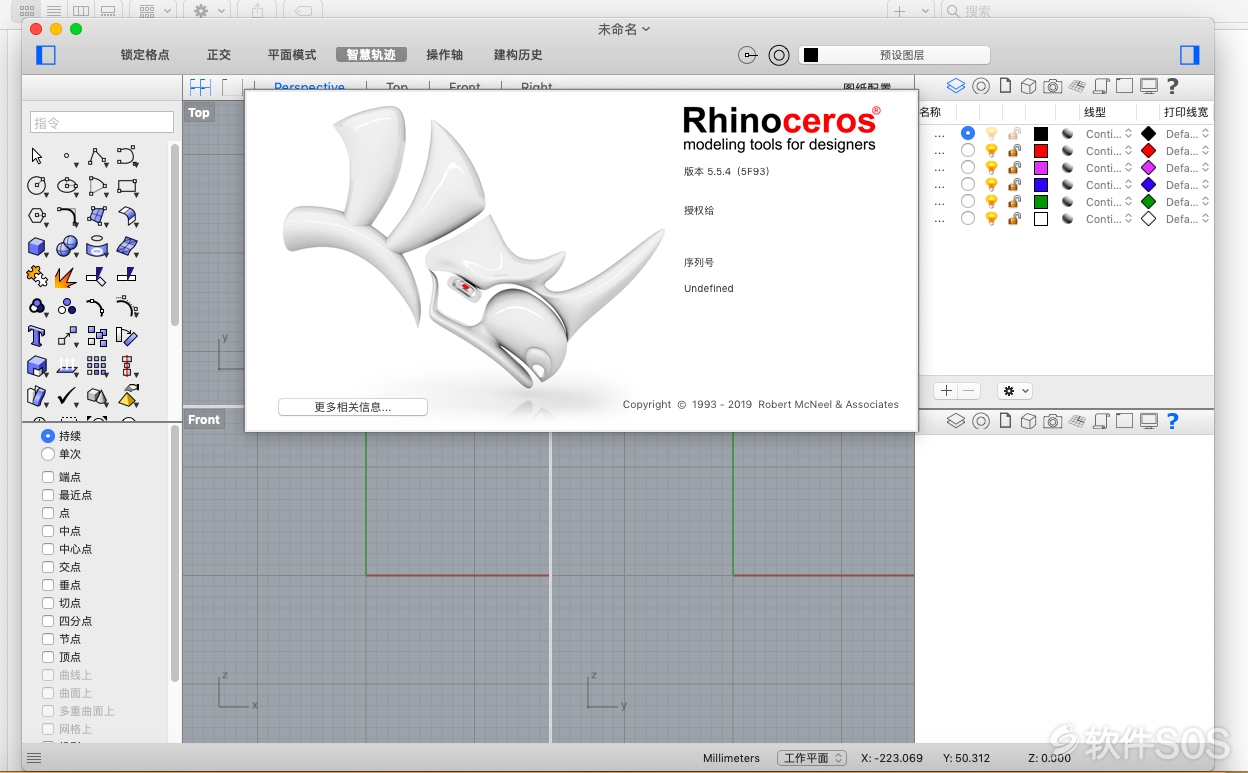
Task: Select the Text object tool
Action: [x=37, y=336]
